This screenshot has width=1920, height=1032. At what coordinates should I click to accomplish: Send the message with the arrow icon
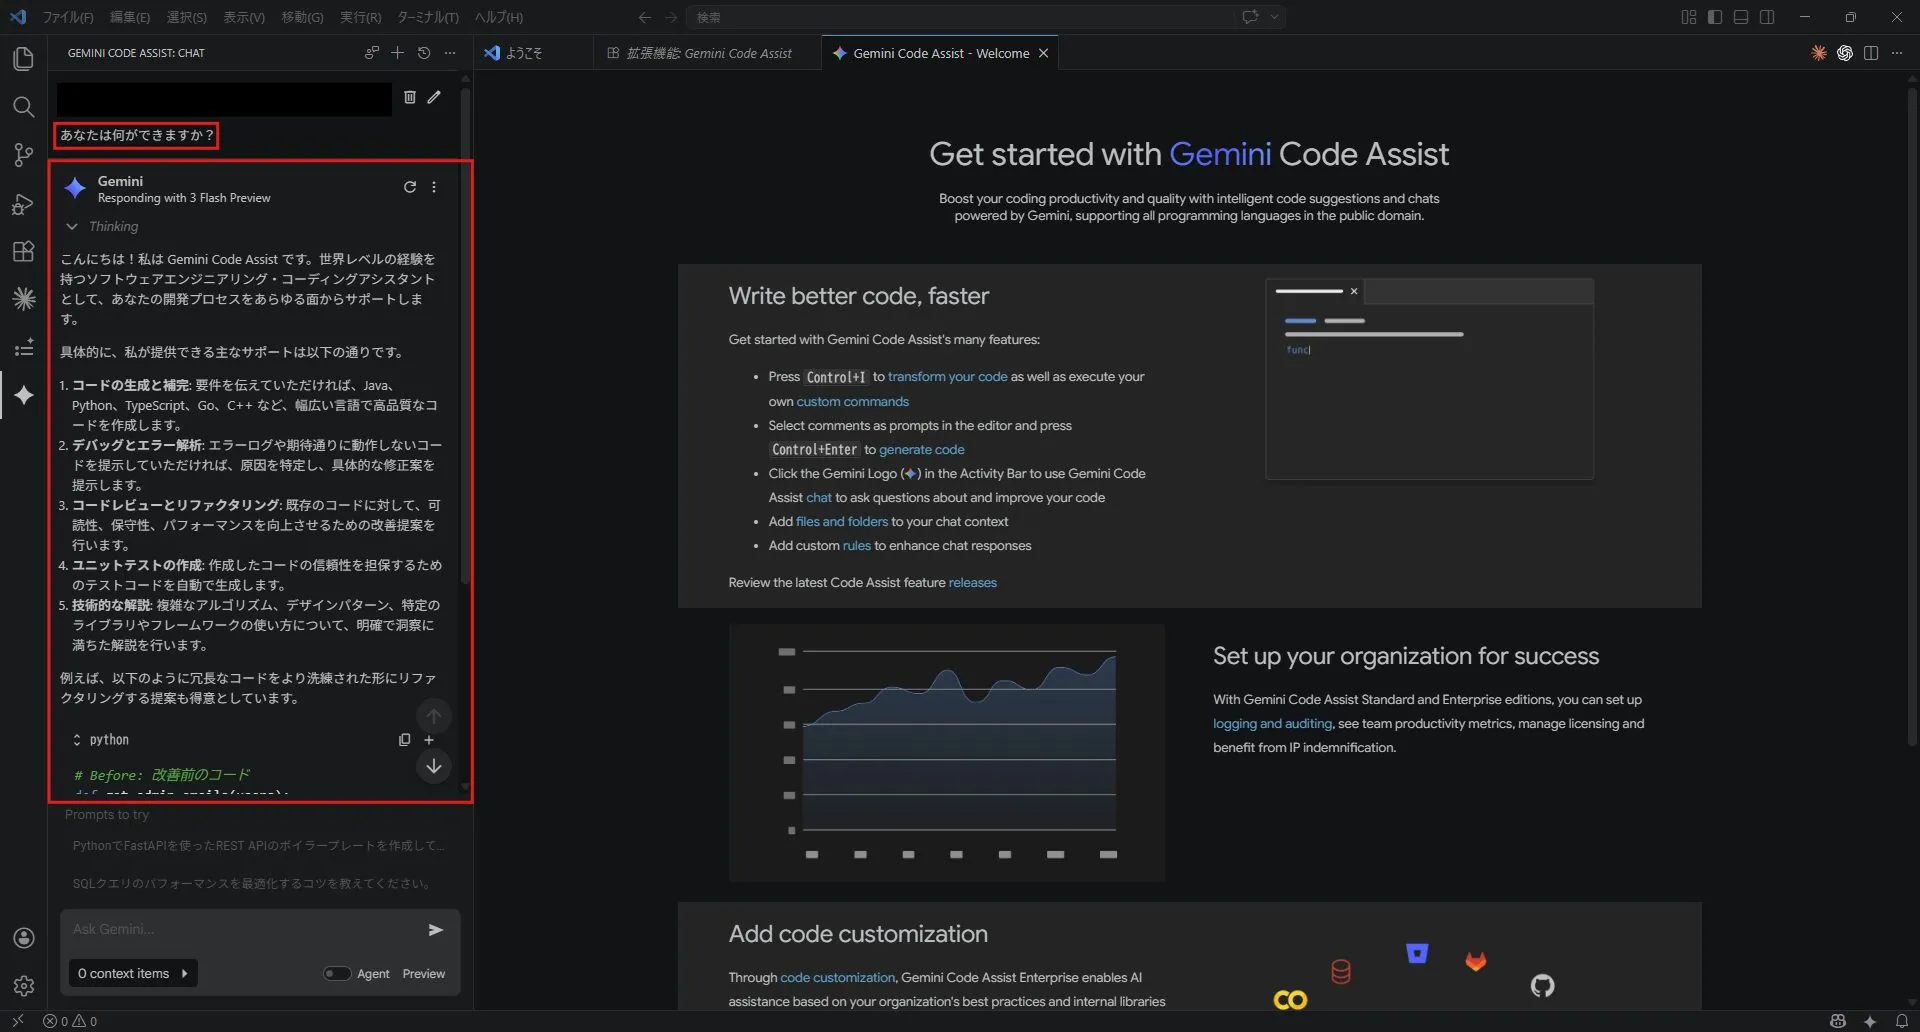click(436, 930)
